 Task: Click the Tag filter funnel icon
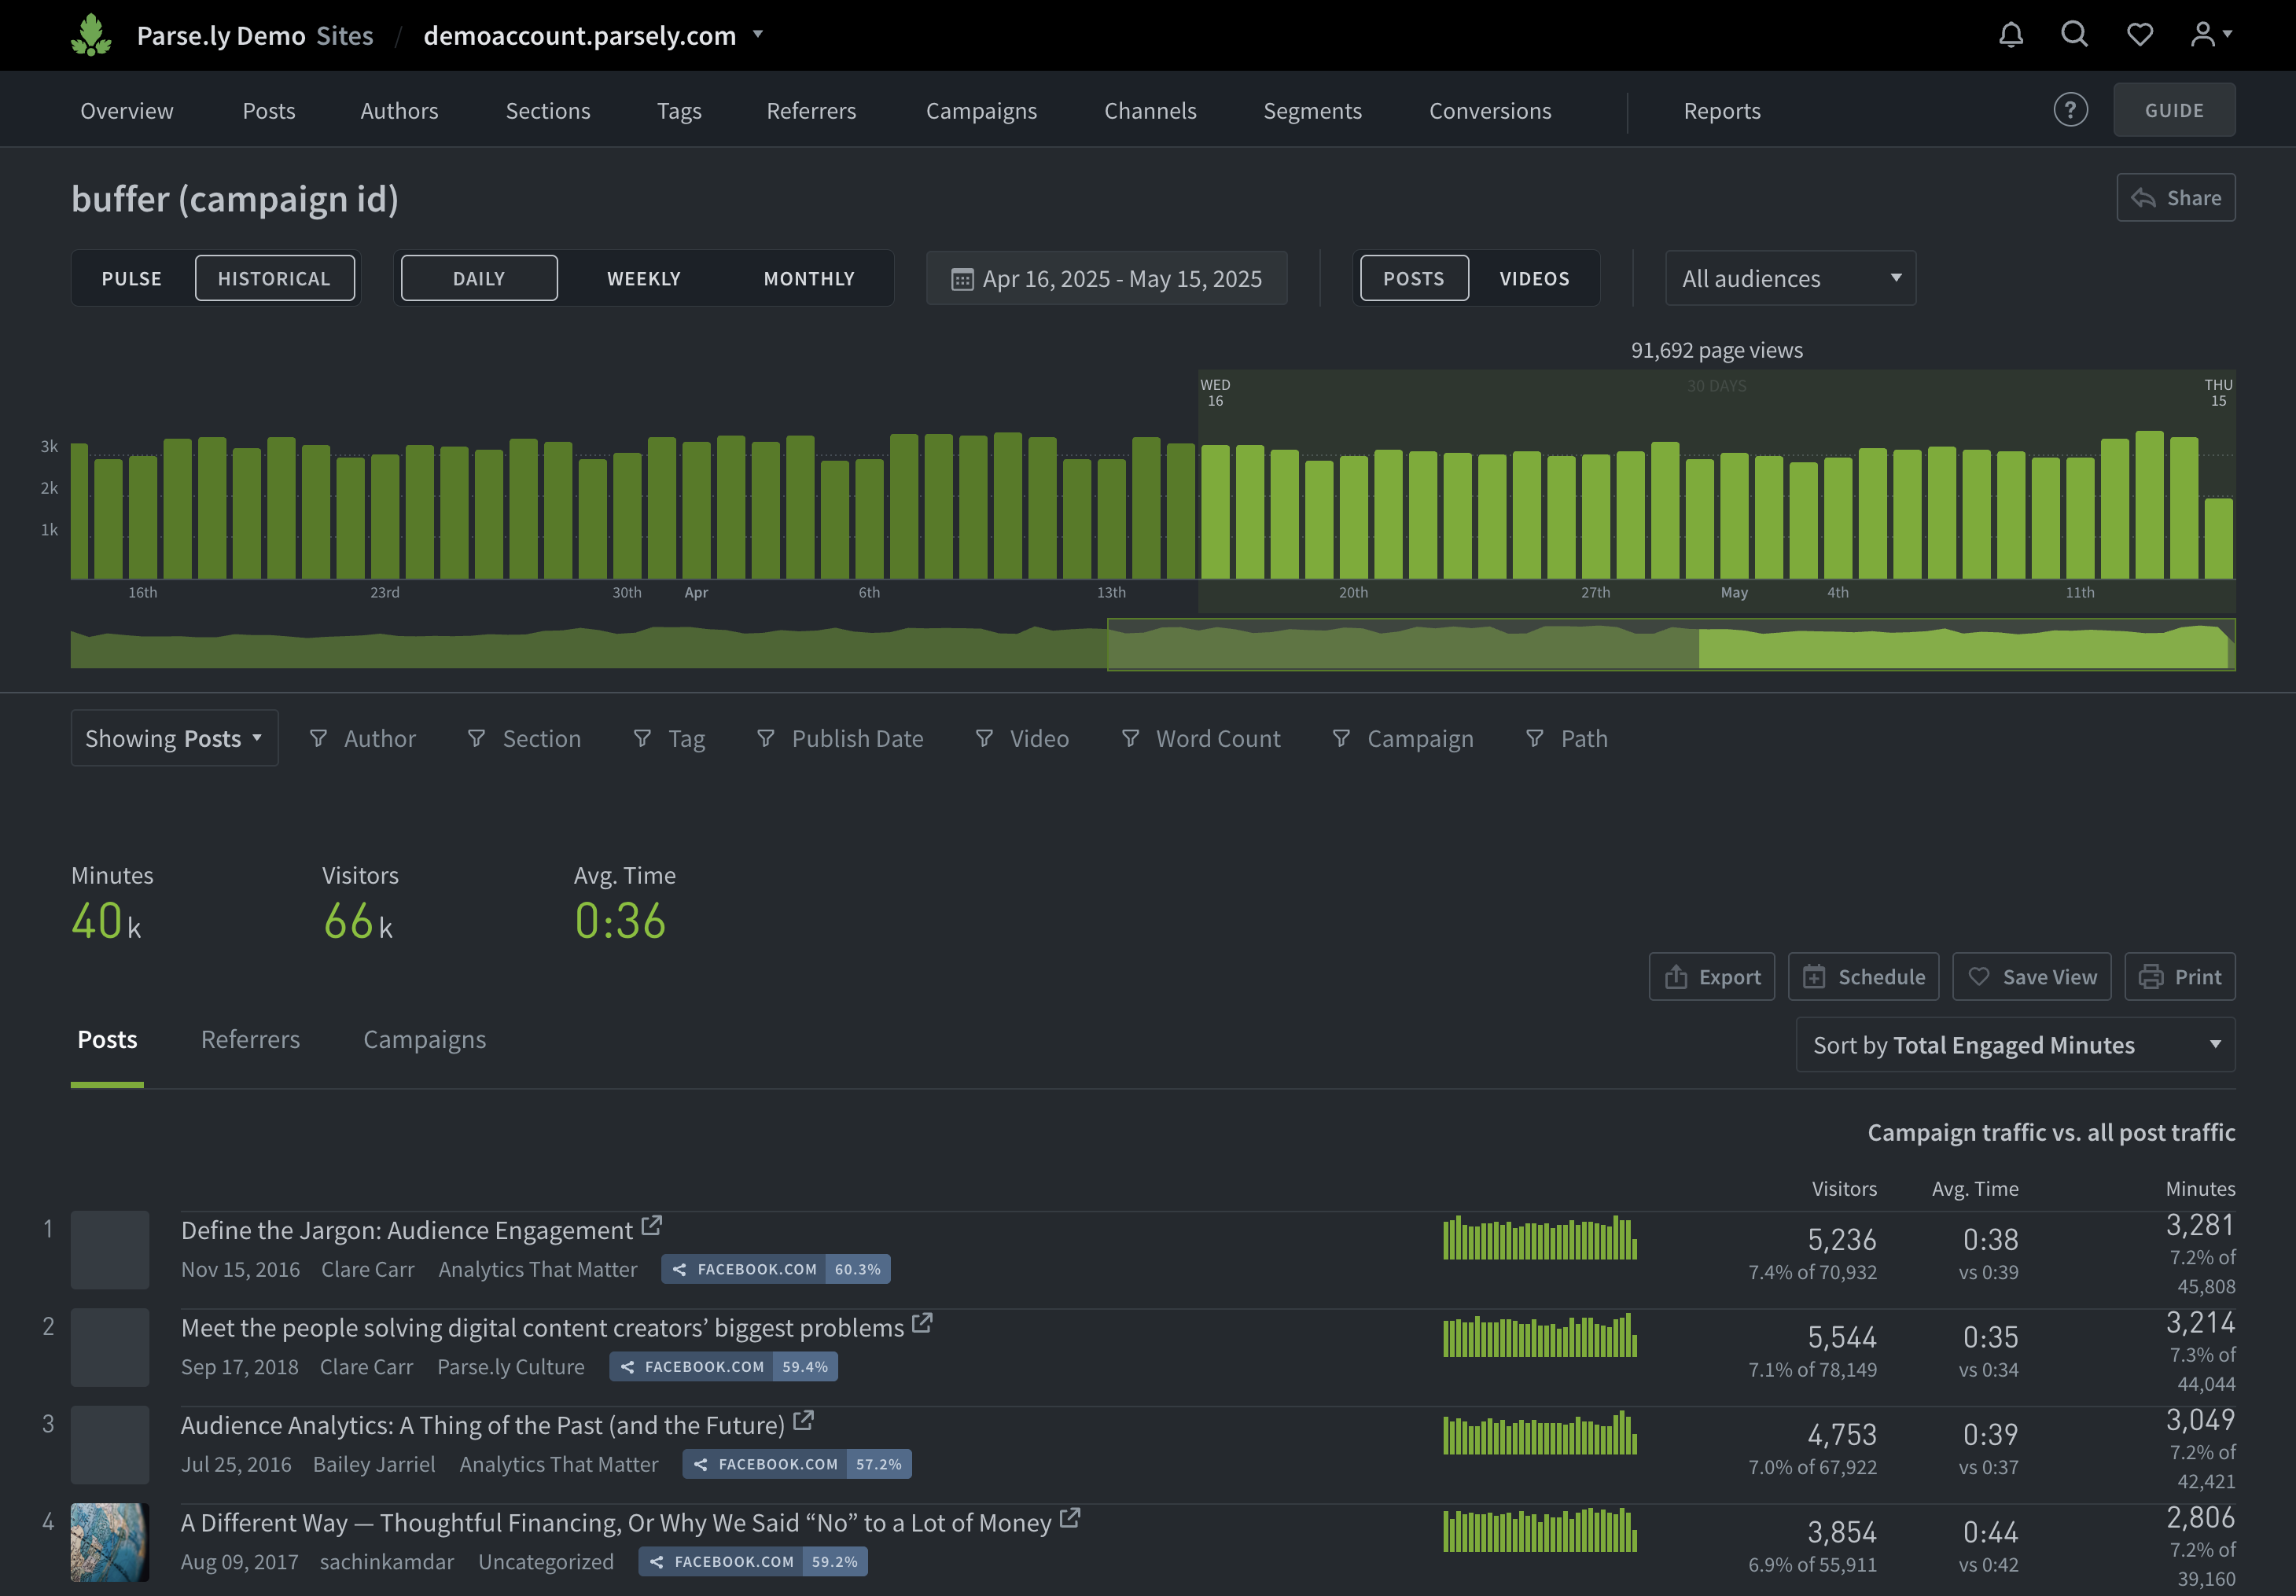[643, 738]
